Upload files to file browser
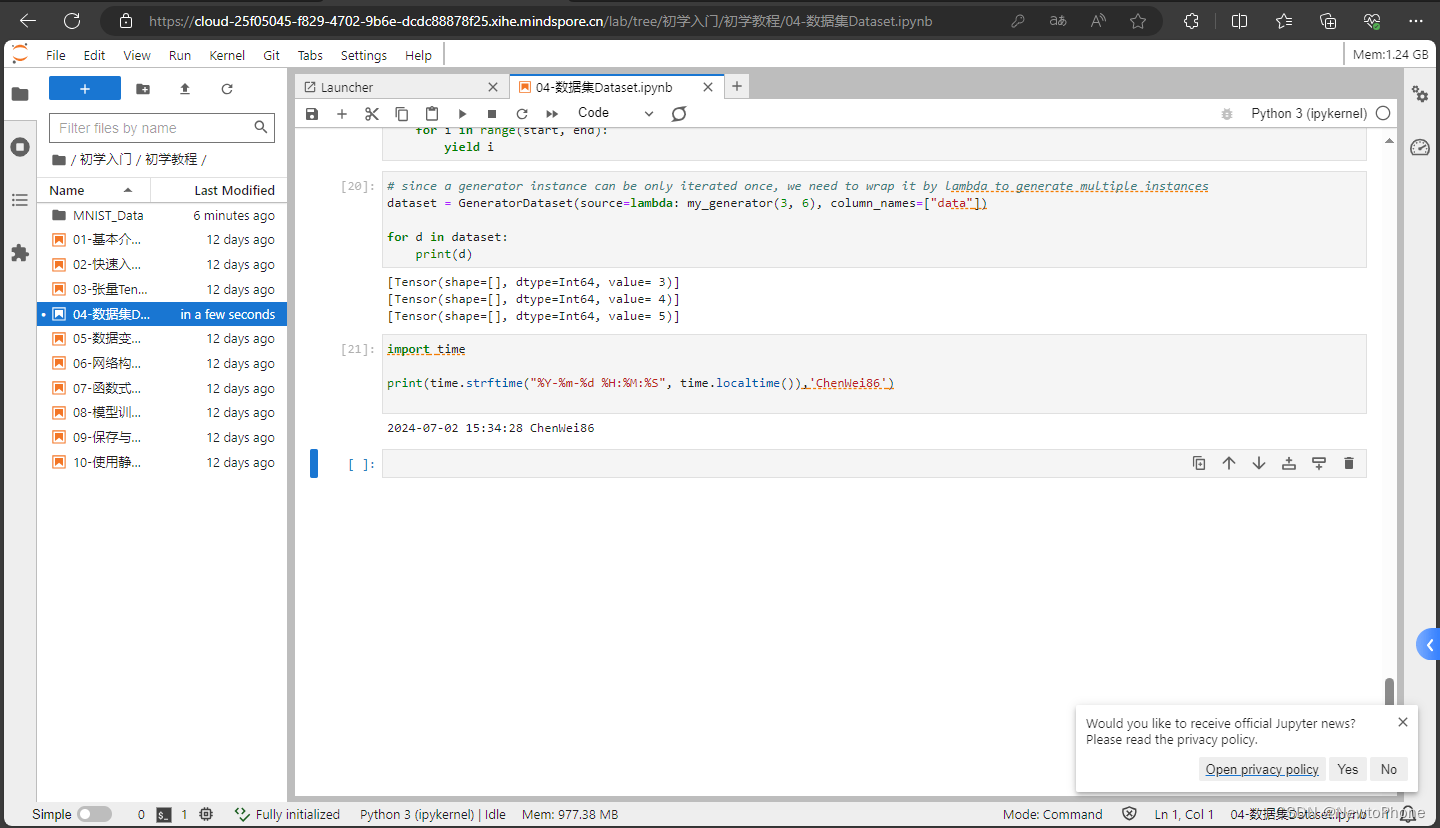1440x828 pixels. coord(185,89)
